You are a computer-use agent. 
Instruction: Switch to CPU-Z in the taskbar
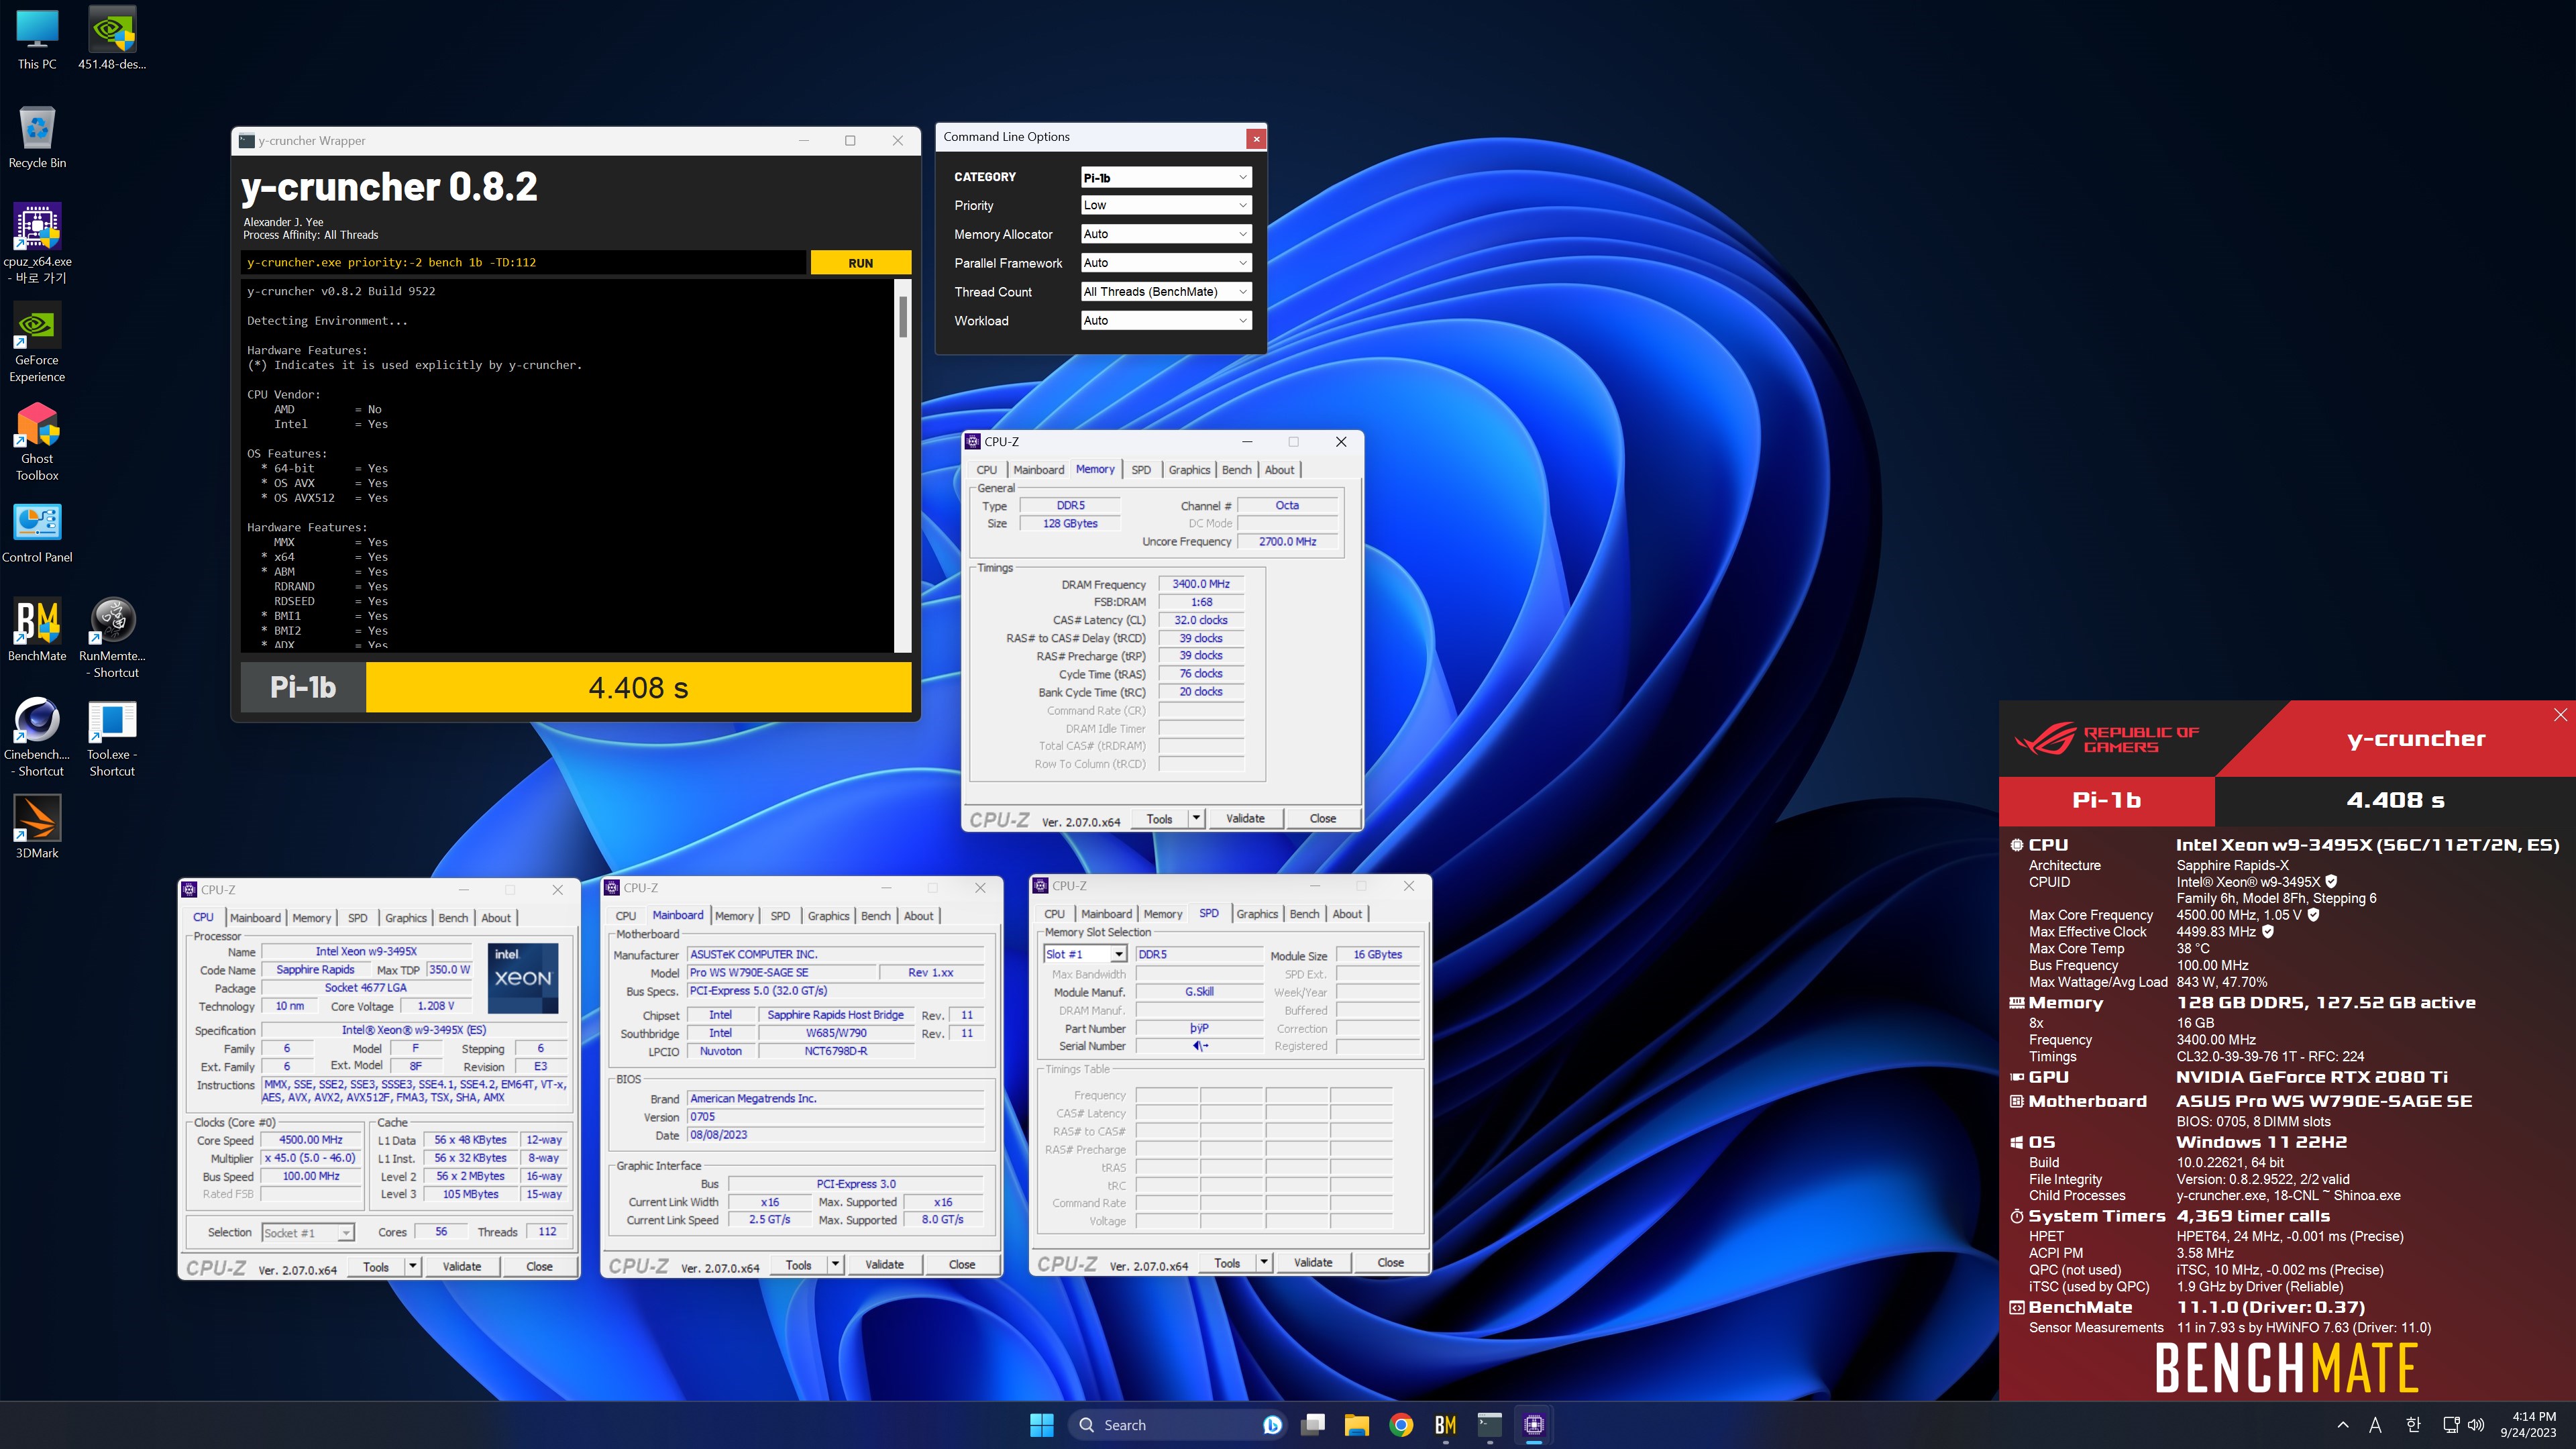[x=1534, y=1425]
